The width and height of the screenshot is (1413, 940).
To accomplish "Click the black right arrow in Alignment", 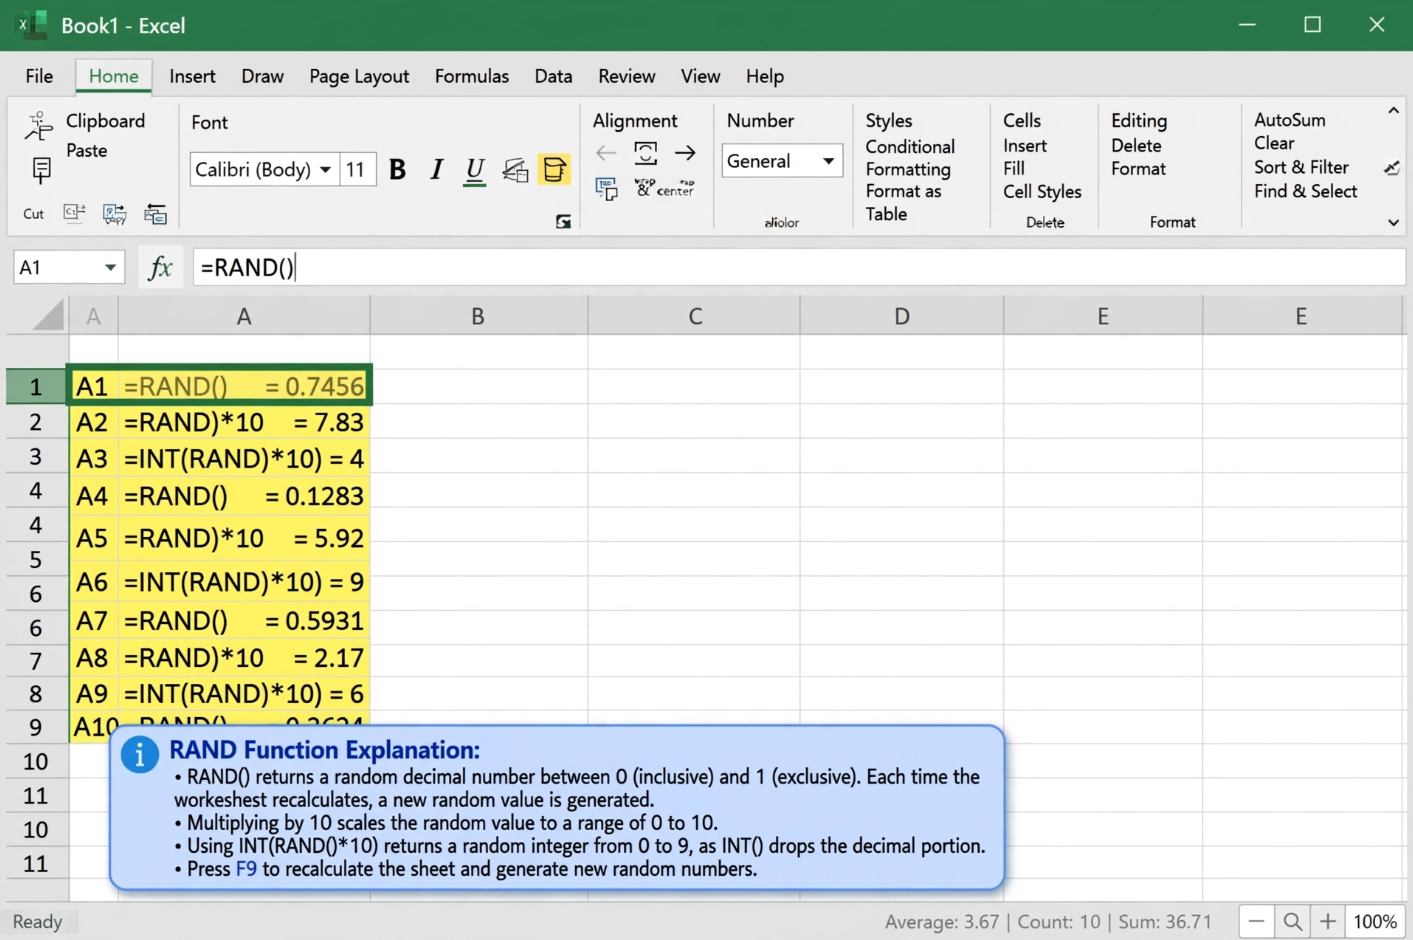I will 685,153.
